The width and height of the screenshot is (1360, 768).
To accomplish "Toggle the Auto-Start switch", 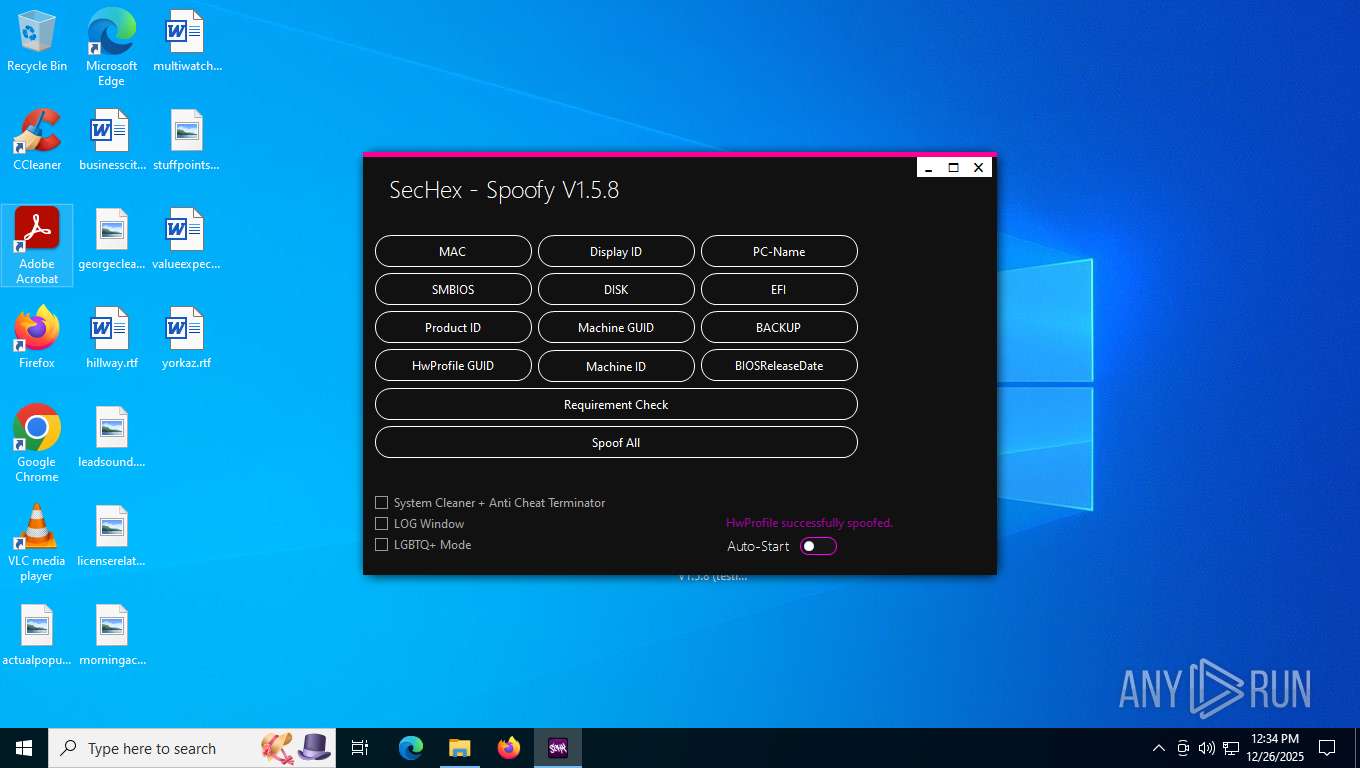I will pos(818,546).
